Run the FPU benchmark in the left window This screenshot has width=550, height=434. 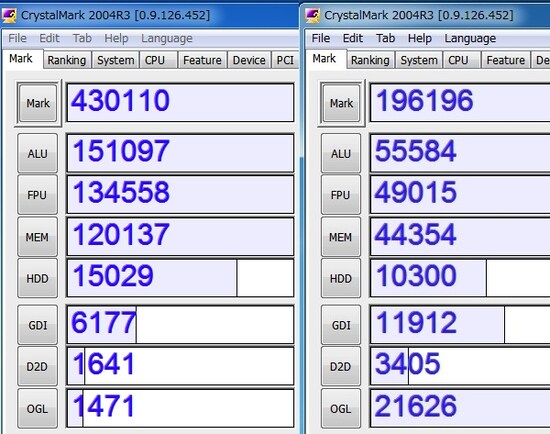(38, 195)
